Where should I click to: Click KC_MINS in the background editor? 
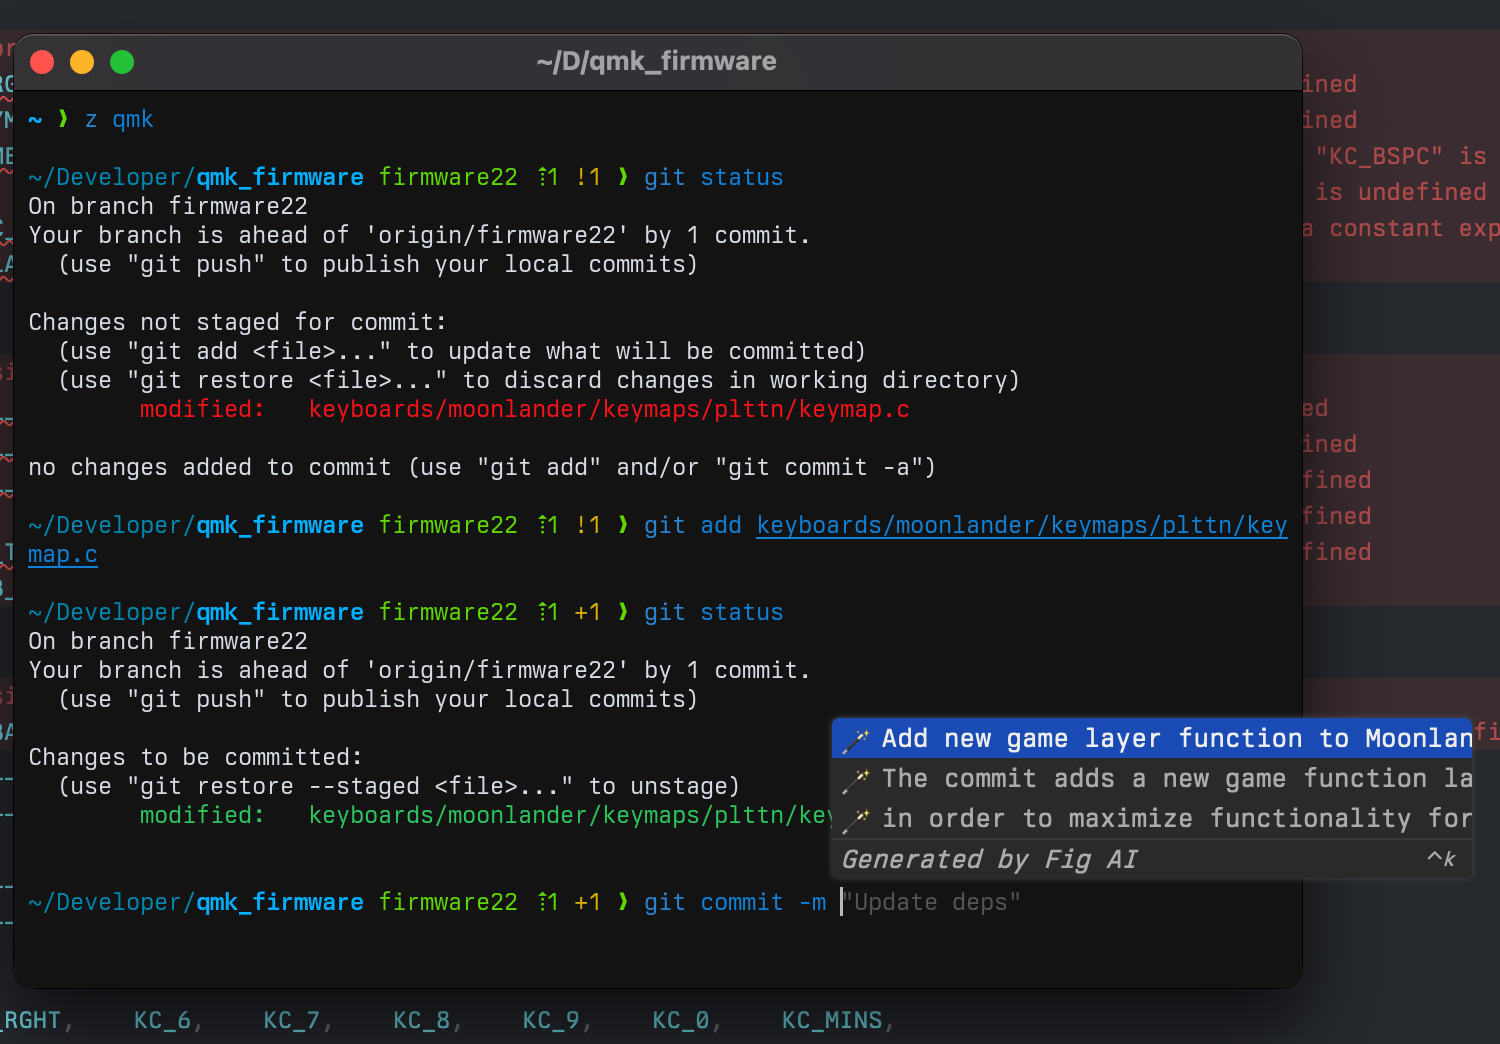832,1020
